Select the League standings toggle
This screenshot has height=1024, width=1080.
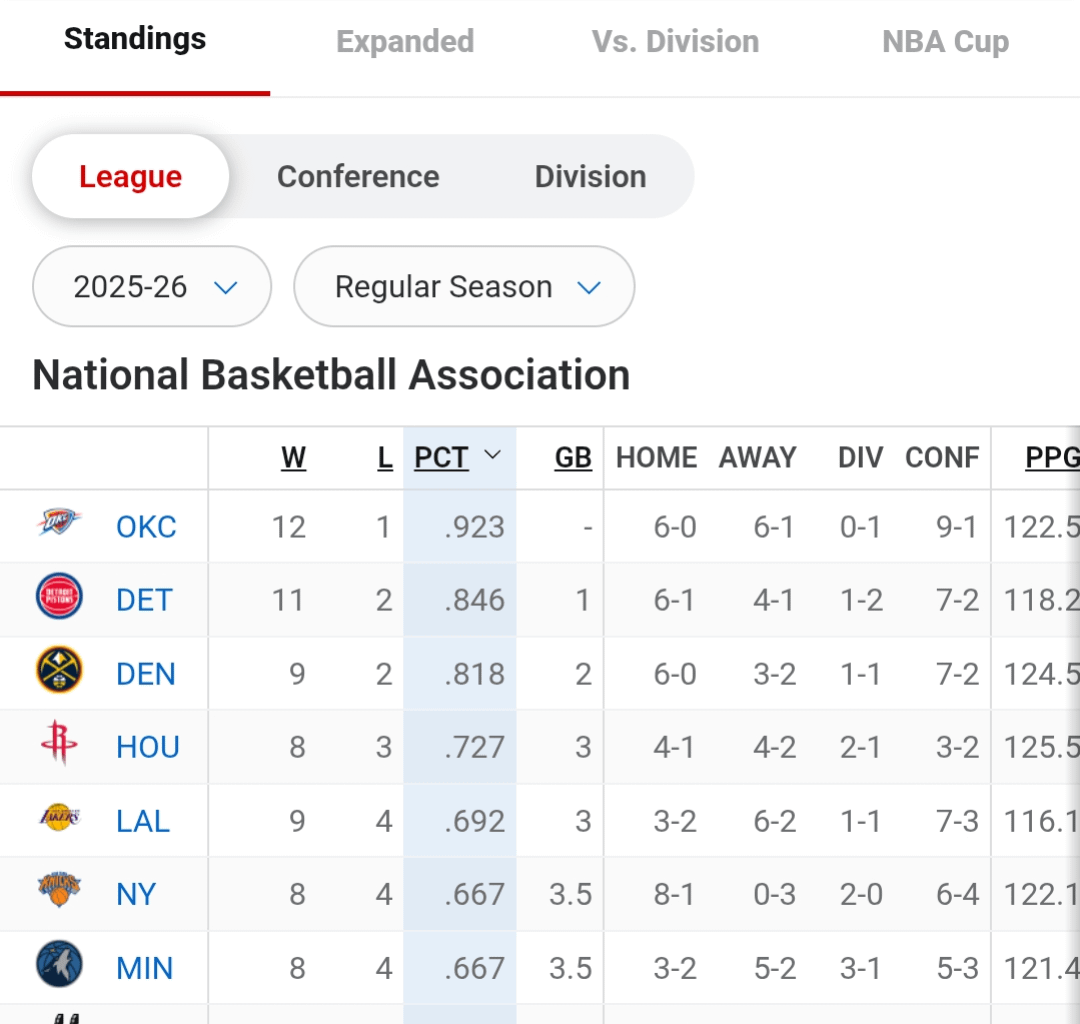coord(130,176)
